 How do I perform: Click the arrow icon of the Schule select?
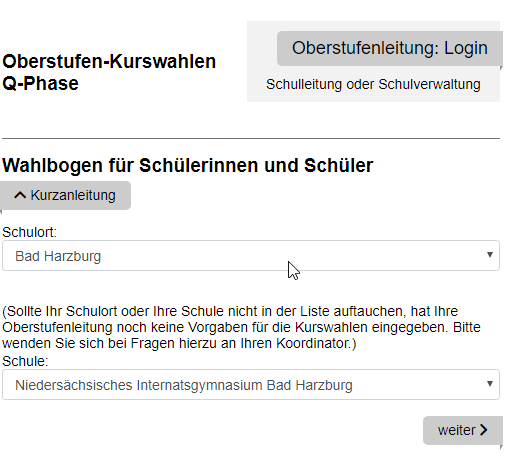tap(490, 384)
